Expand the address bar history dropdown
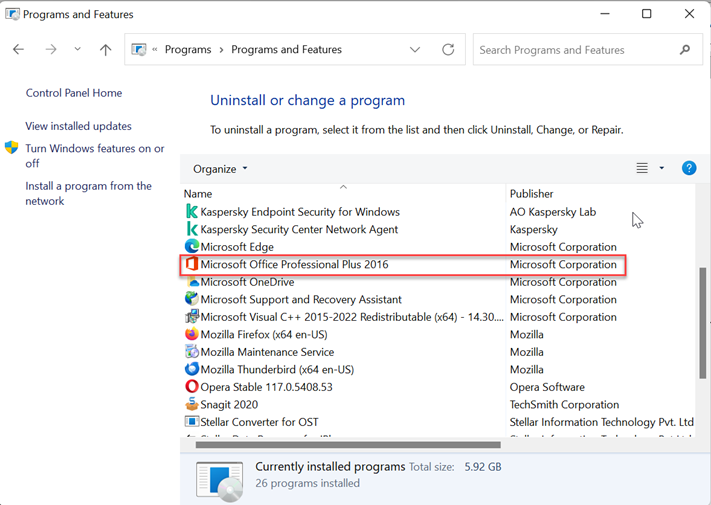 [x=415, y=49]
